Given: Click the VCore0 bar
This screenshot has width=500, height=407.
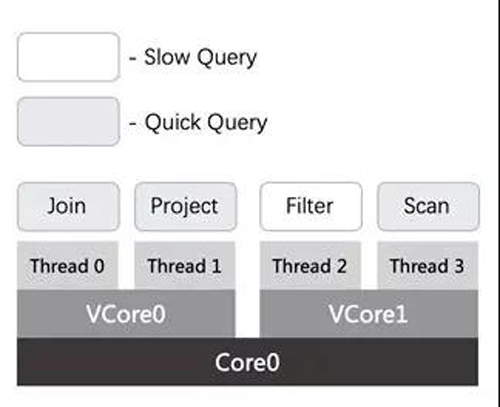Looking at the screenshot, I should (x=126, y=314).
